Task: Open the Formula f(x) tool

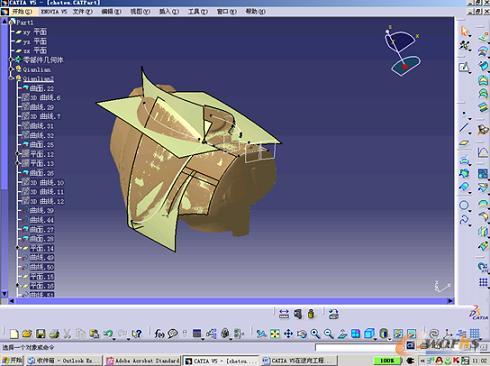Action: 159,333
